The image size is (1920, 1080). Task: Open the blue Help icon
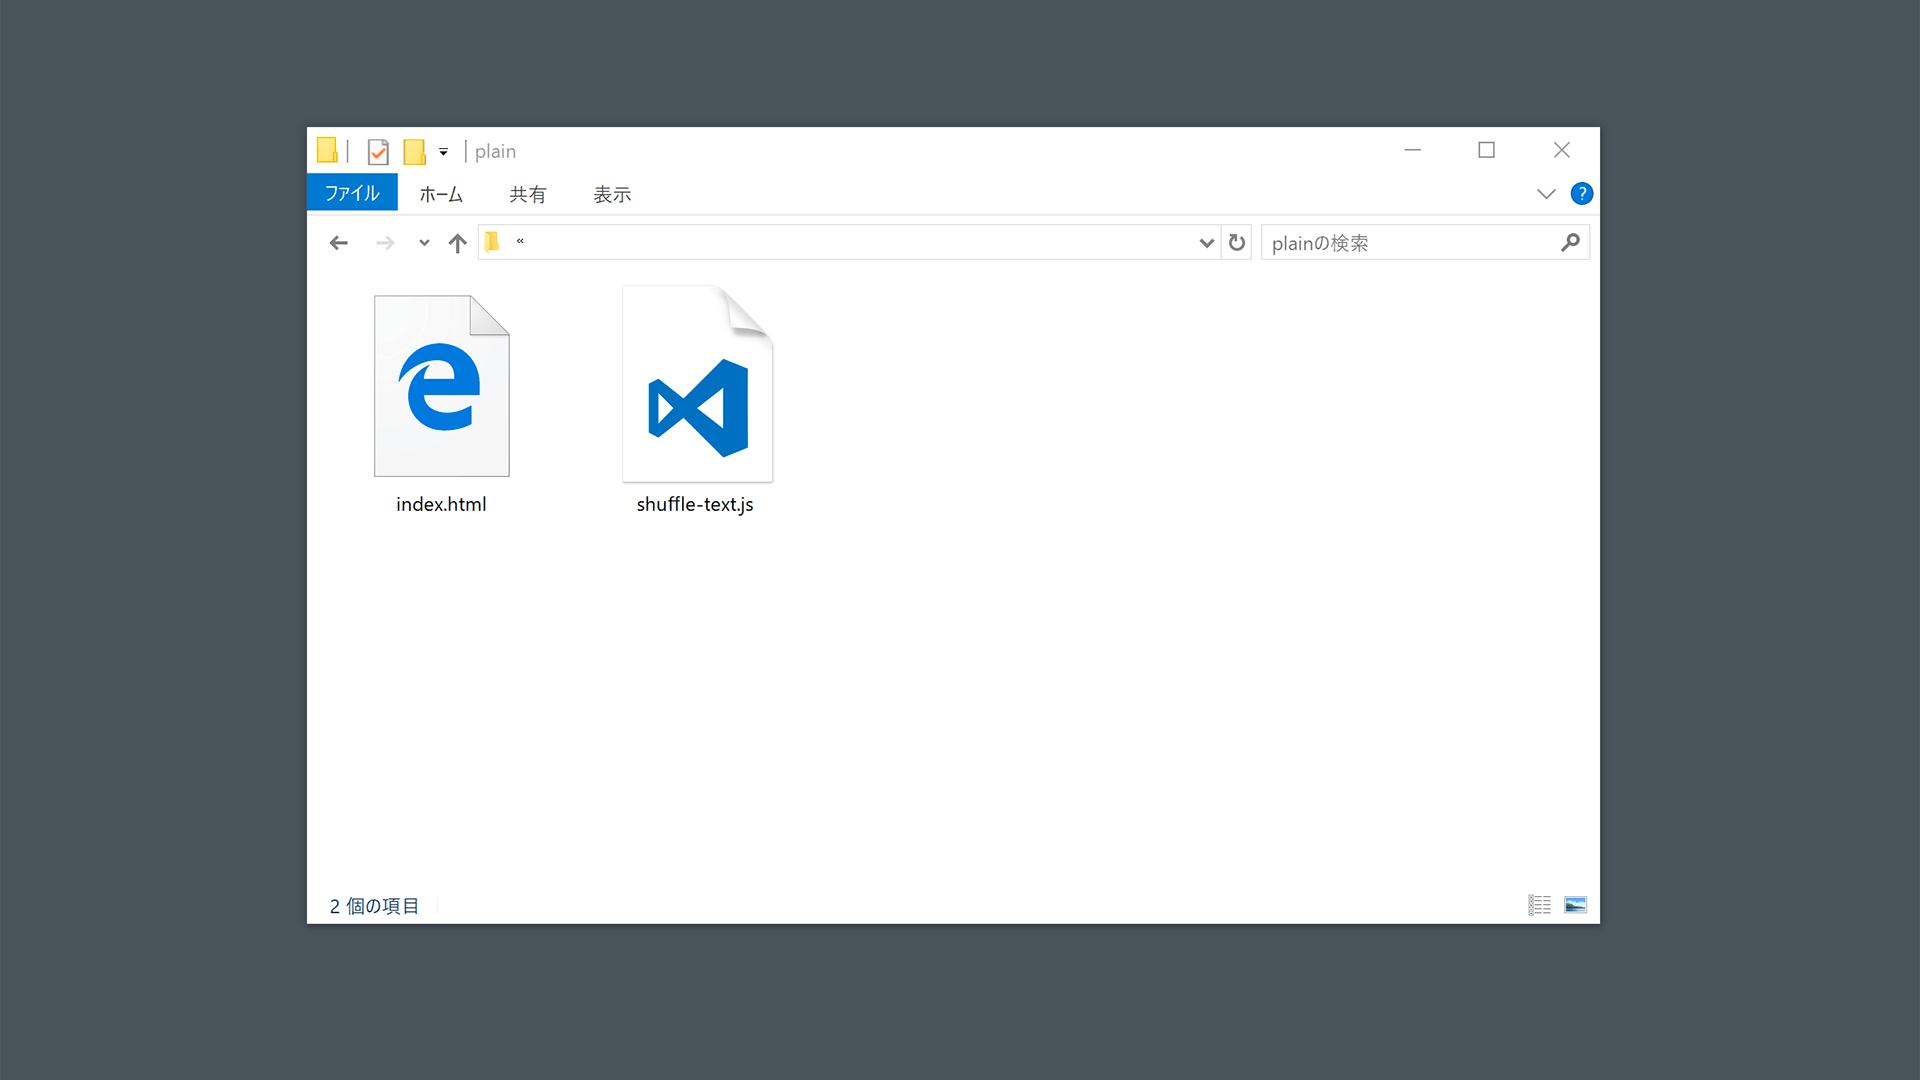pyautogui.click(x=1581, y=194)
